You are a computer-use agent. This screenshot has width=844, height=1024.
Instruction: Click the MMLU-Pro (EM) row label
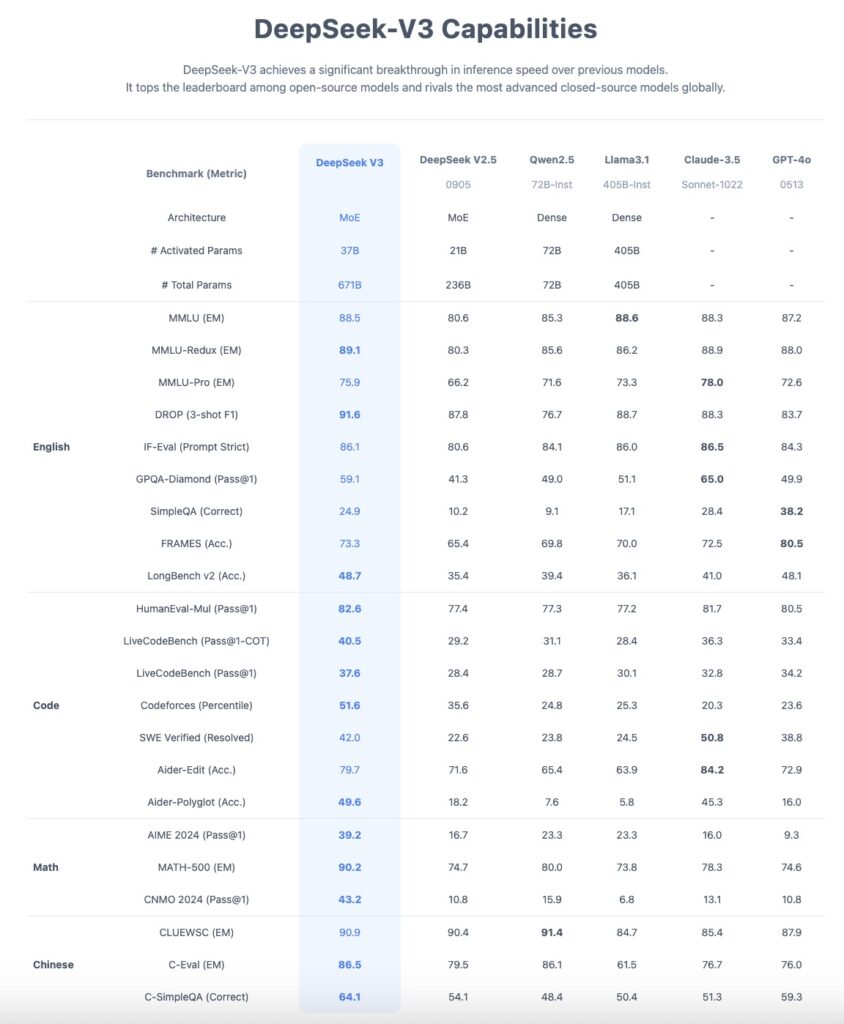196,382
